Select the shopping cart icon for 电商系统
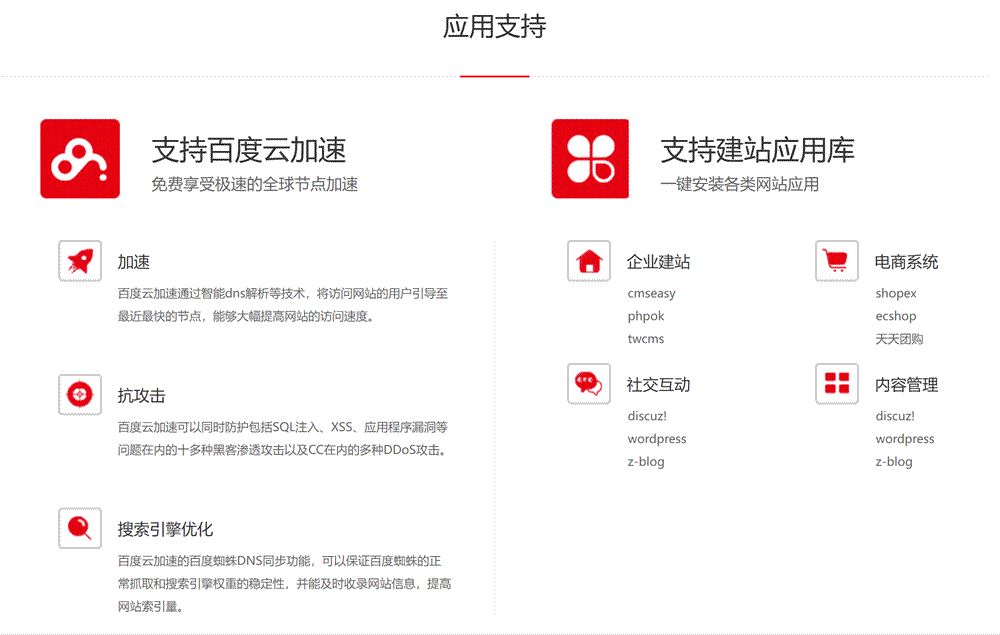 pos(837,261)
